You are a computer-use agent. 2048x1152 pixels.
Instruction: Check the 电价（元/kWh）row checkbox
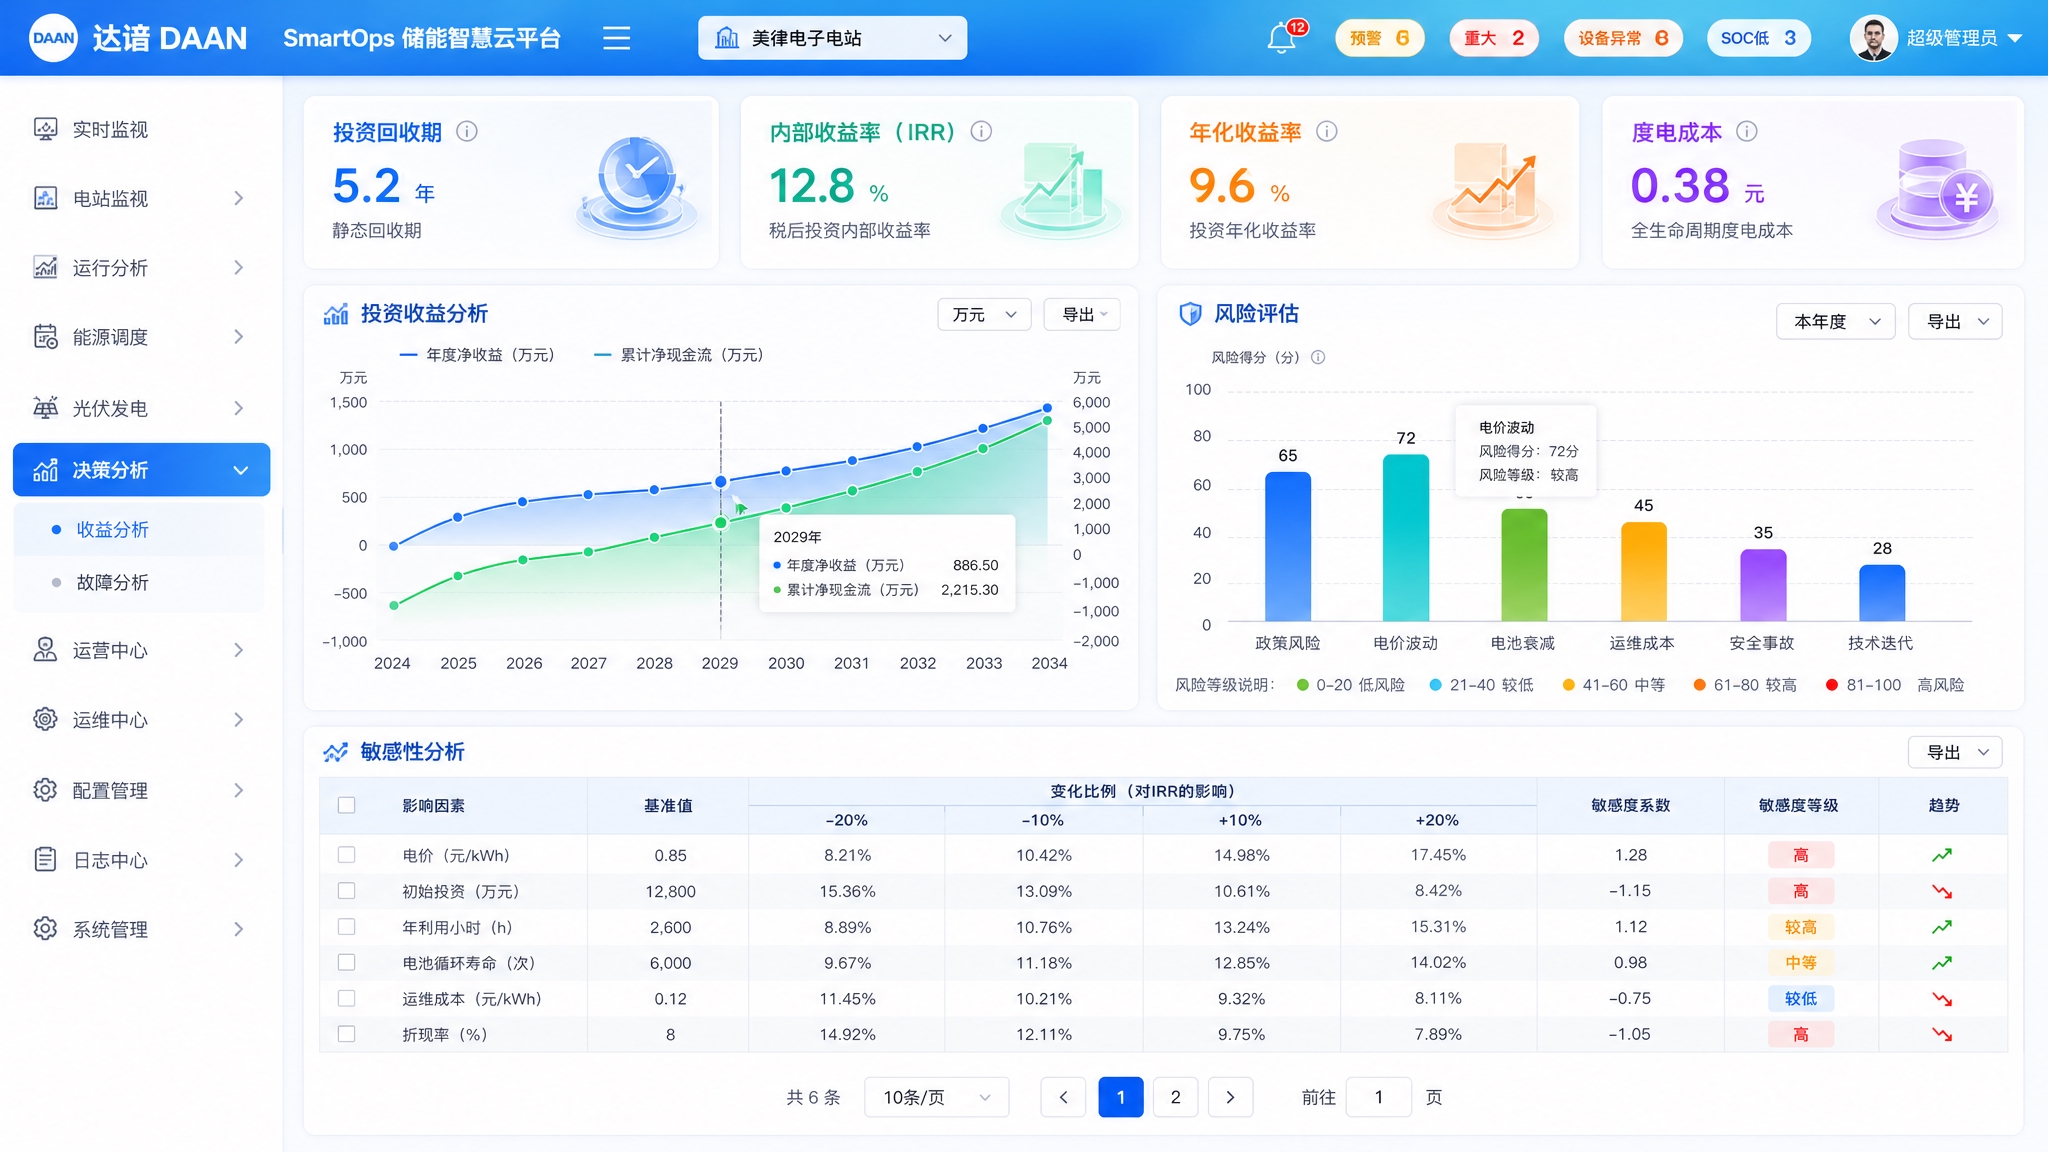pyautogui.click(x=347, y=855)
